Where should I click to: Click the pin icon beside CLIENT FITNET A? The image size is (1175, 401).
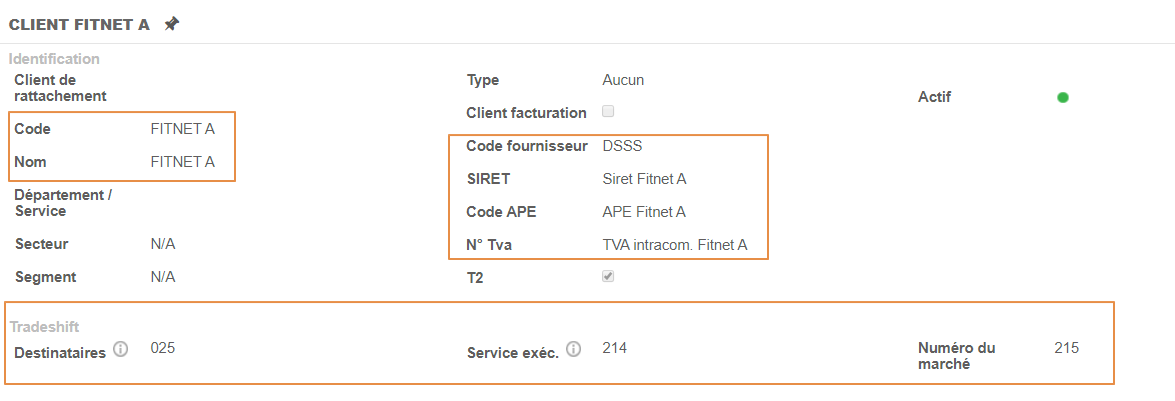[172, 24]
